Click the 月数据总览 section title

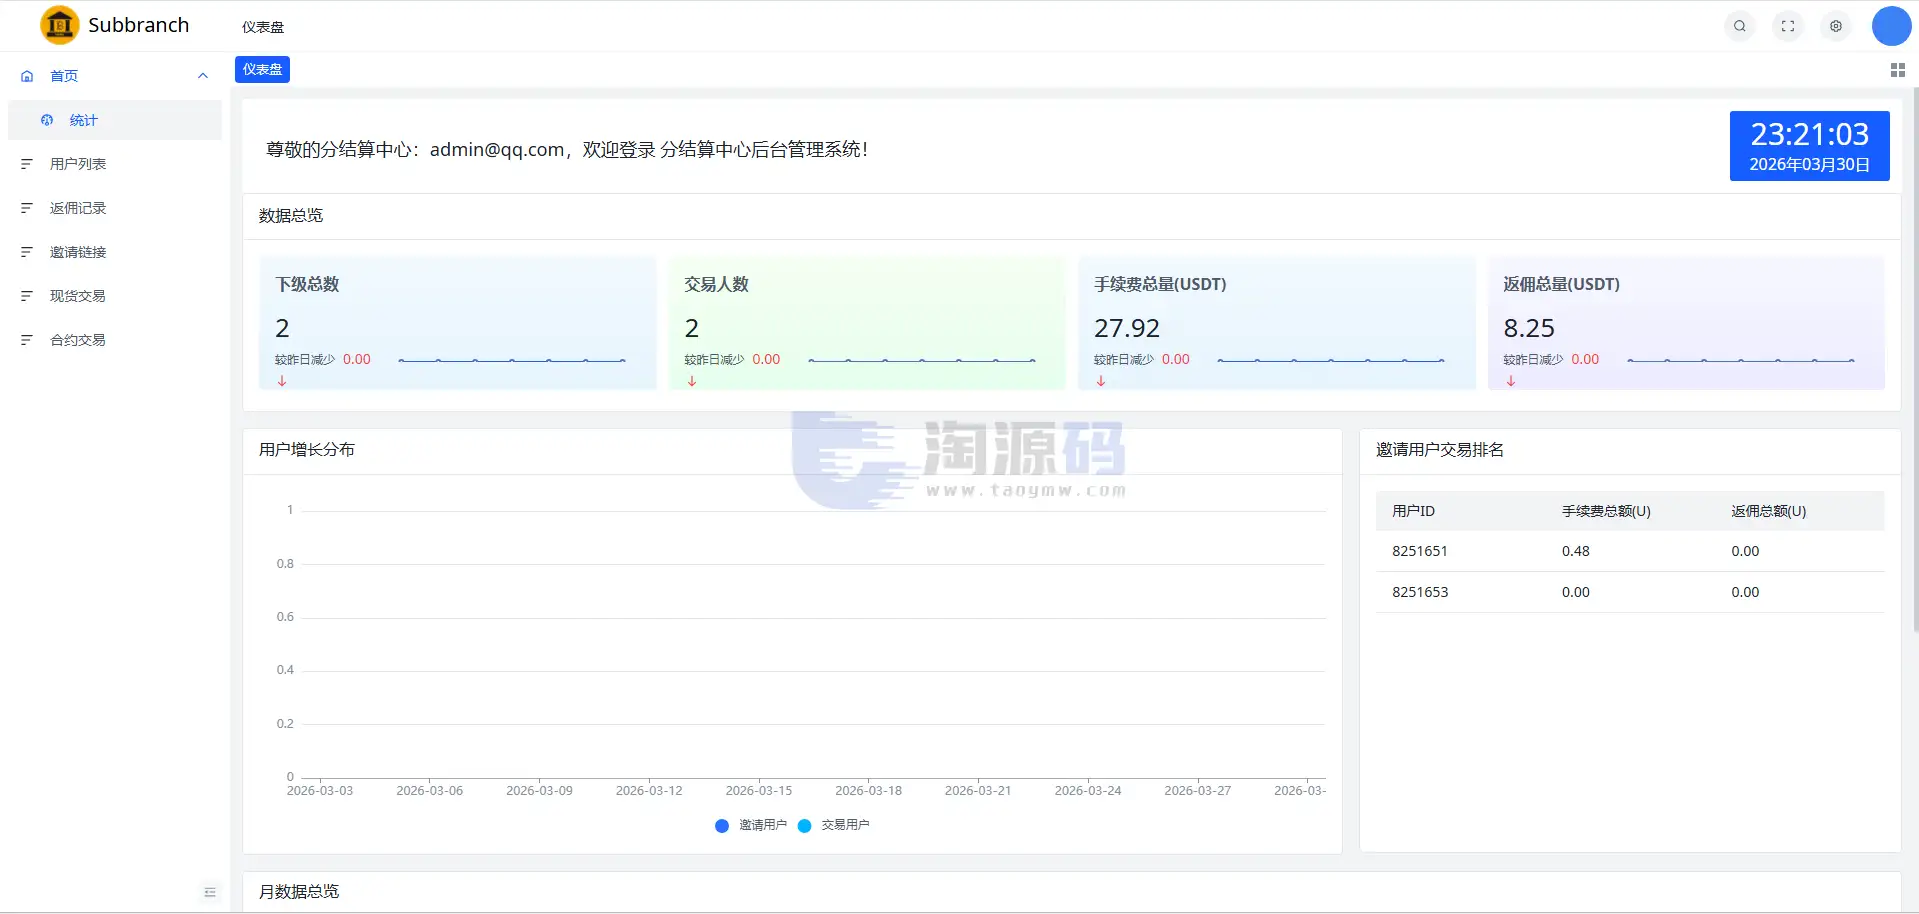(299, 892)
